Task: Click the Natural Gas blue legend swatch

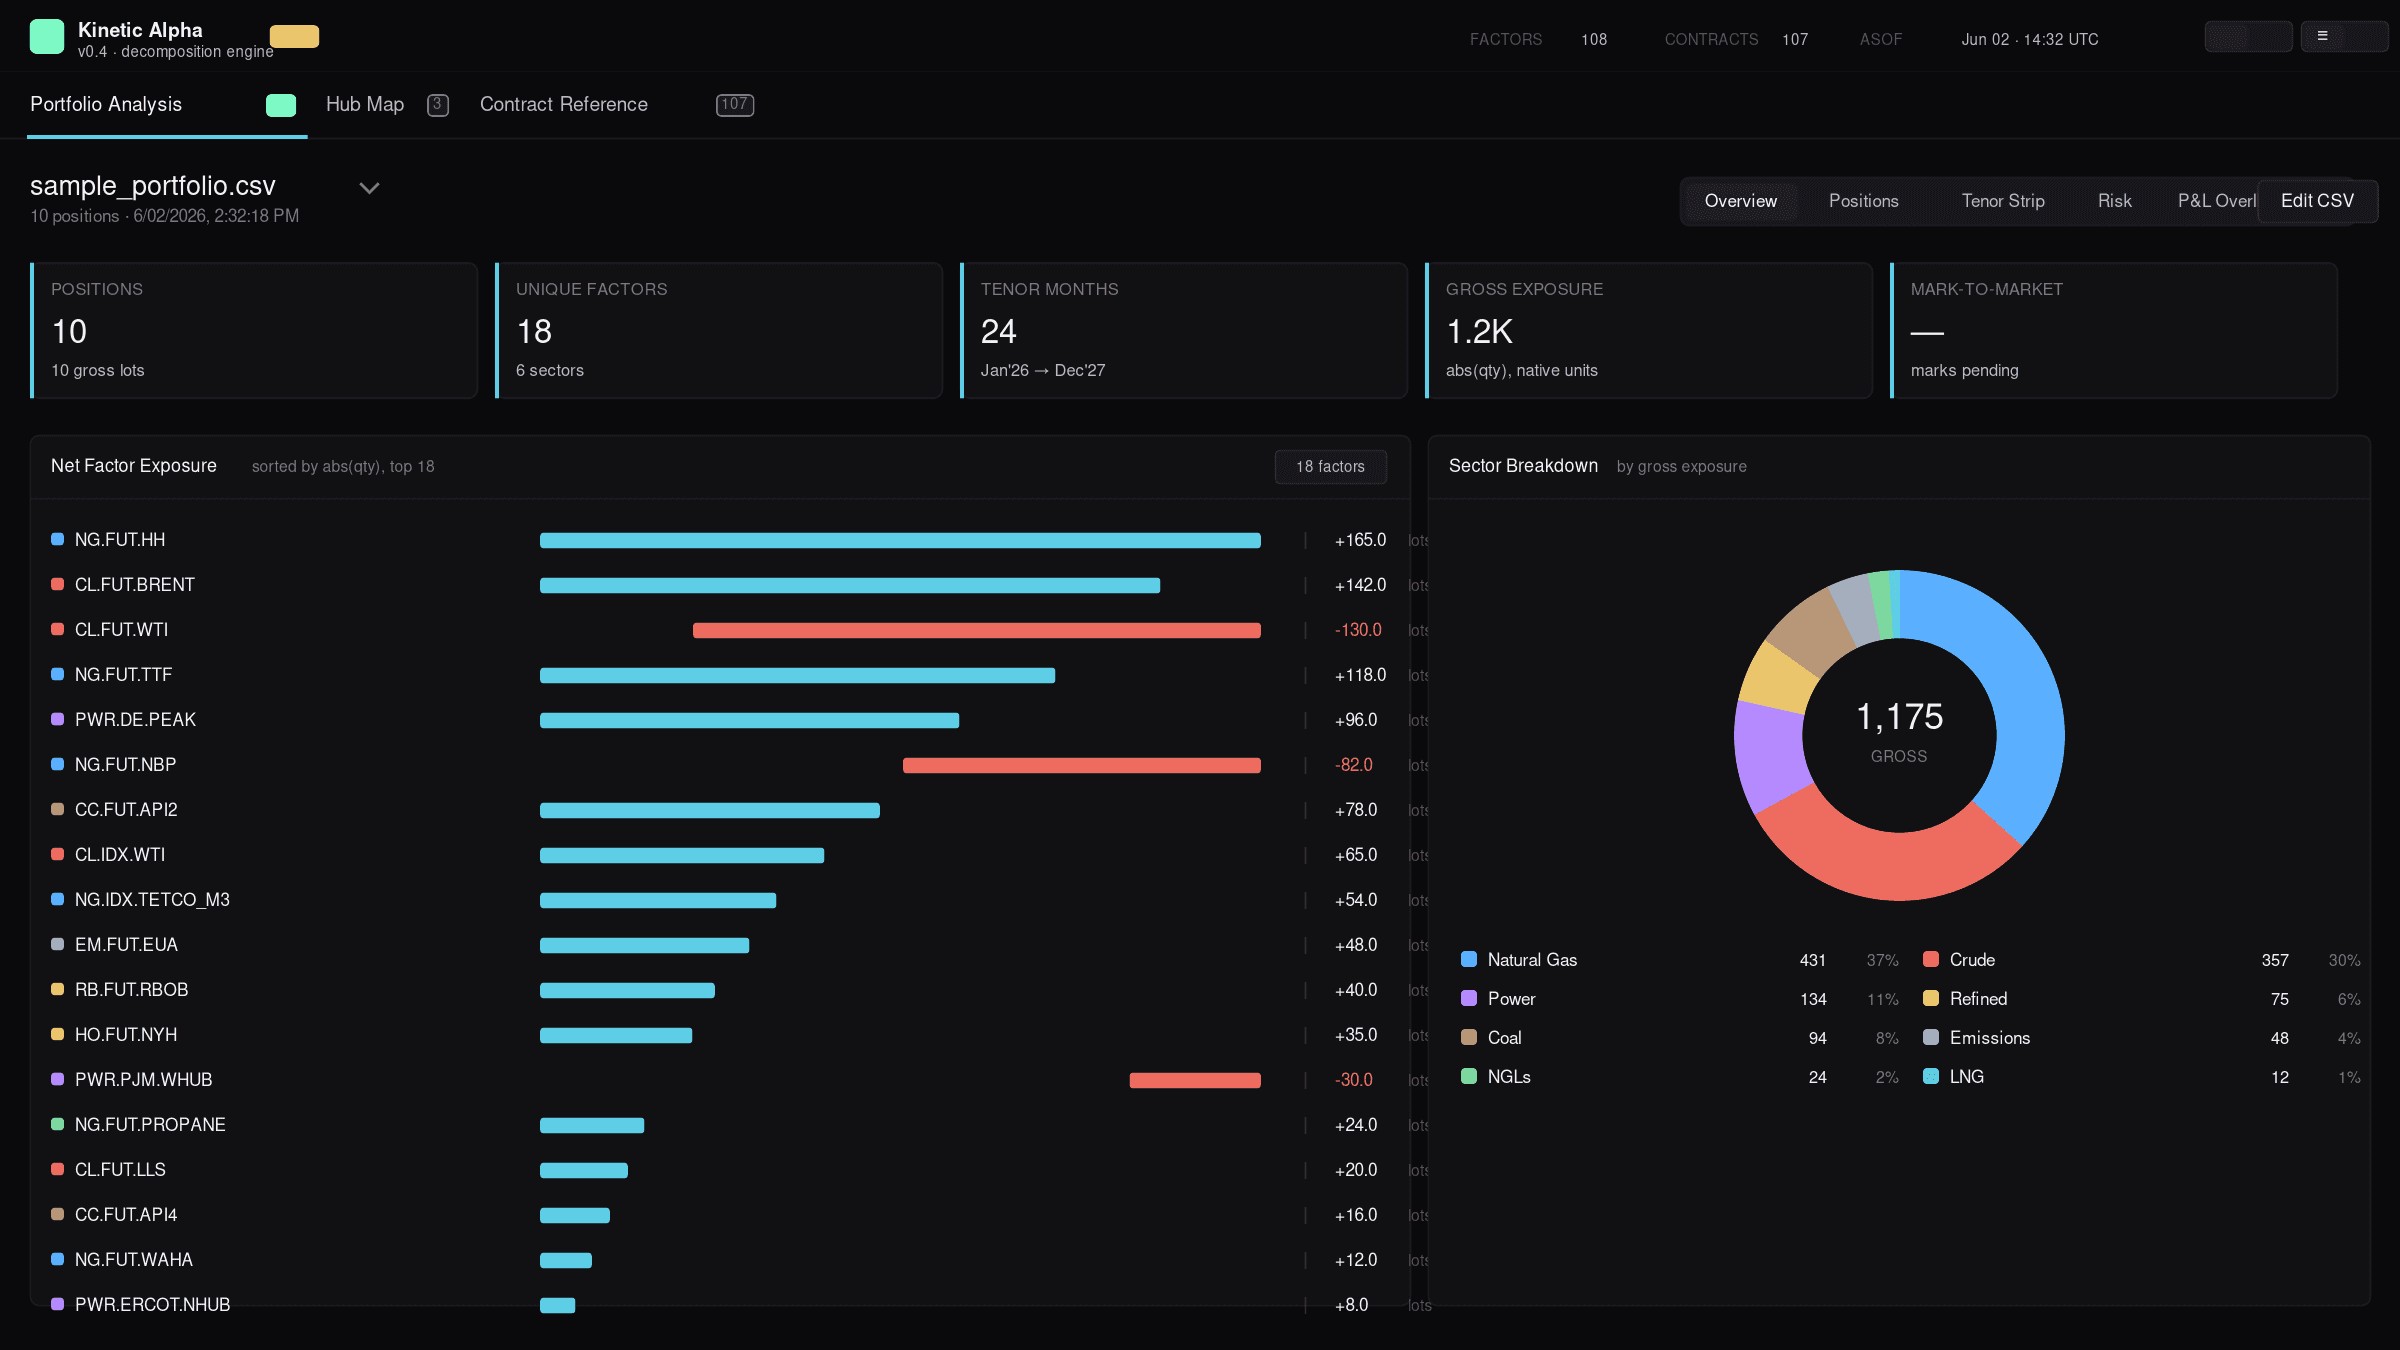Action: [x=1469, y=959]
